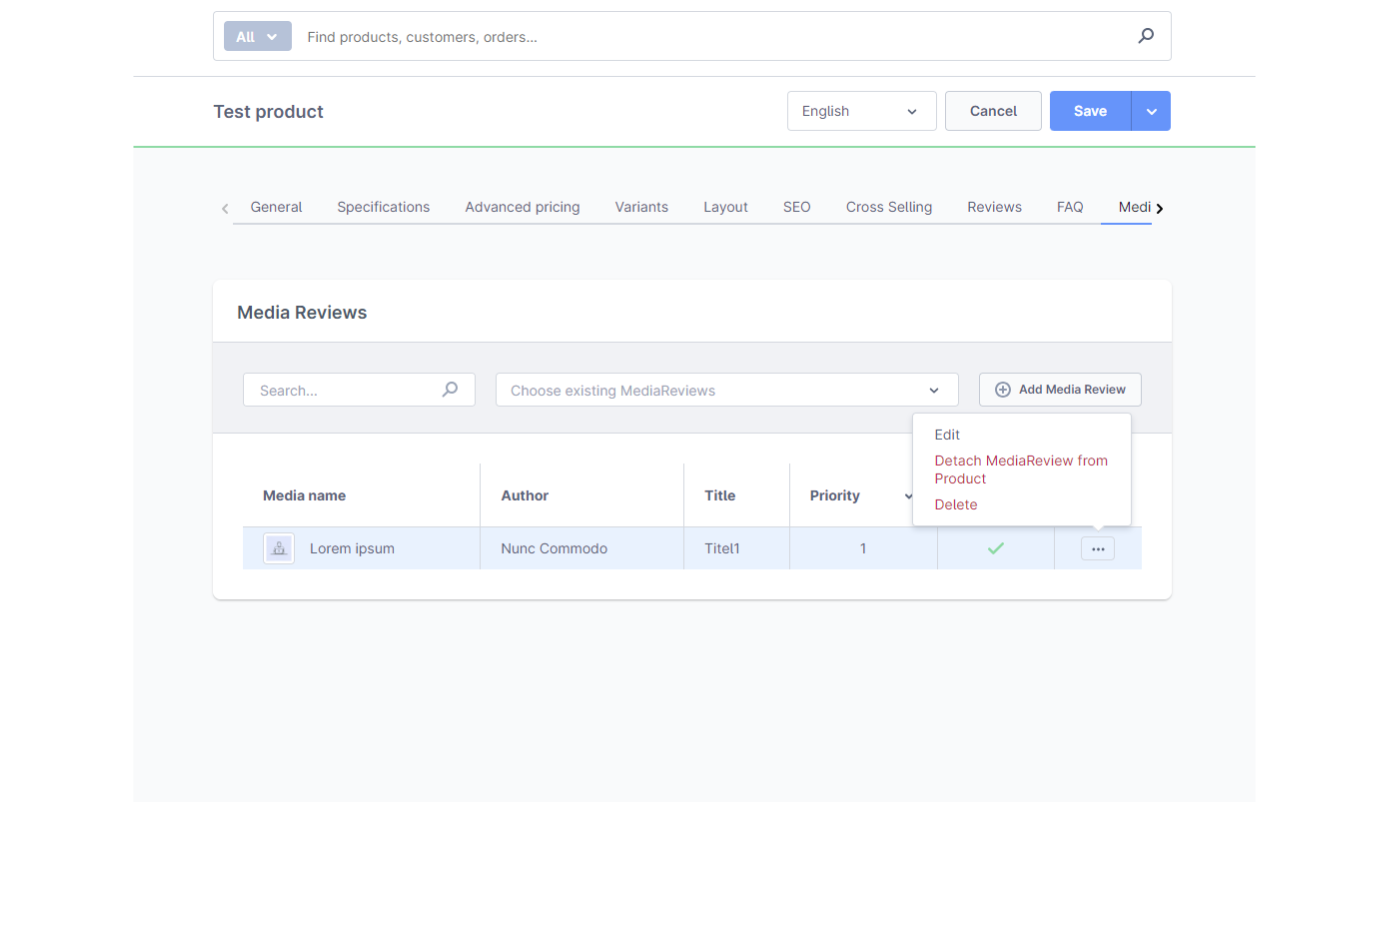Viewport: 1384px width, 941px height.
Task: Save the Test product
Action: (1090, 111)
